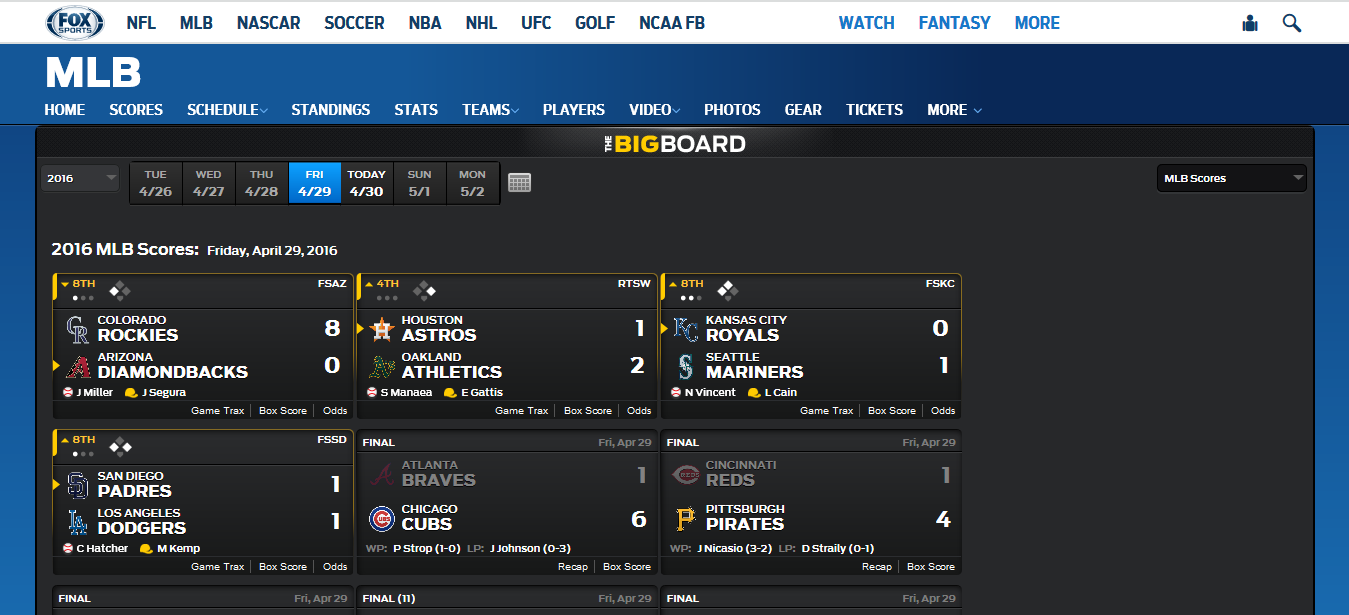This screenshot has width=1349, height=615.
Task: Click the baseball icon next to J Miller
Action: tap(68, 393)
